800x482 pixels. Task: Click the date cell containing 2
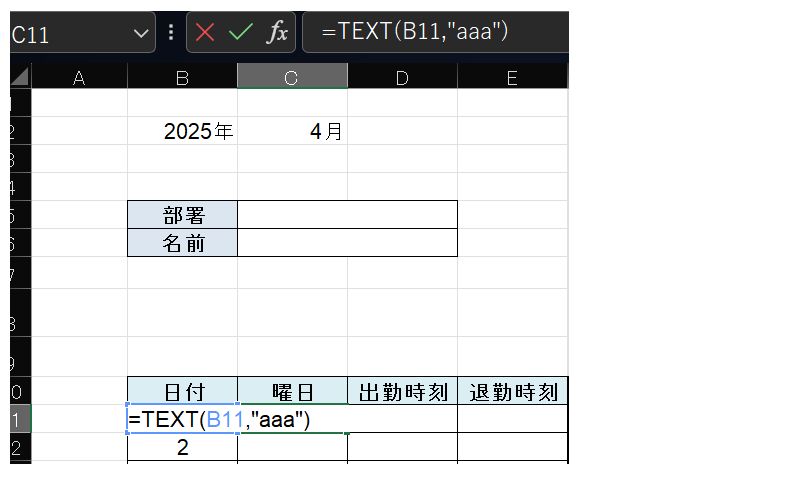click(183, 447)
